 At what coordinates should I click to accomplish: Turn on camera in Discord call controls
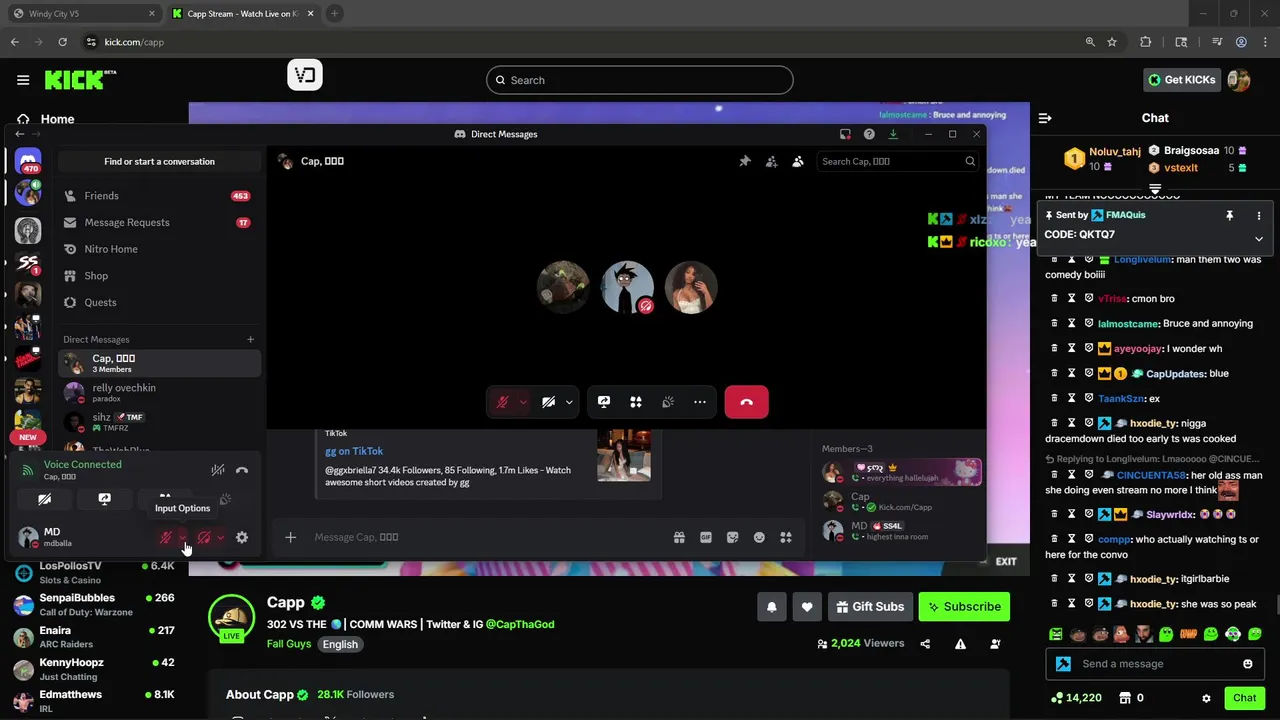548,402
